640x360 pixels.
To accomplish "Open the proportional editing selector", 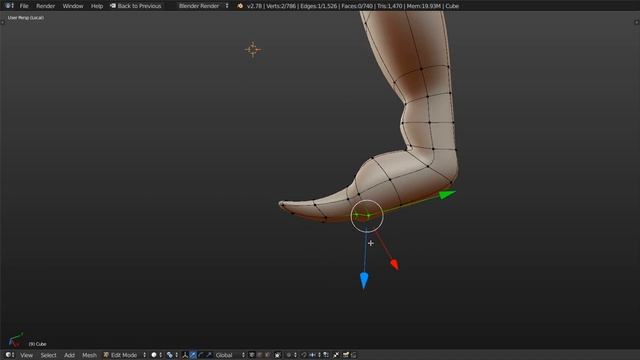I will tap(291, 355).
